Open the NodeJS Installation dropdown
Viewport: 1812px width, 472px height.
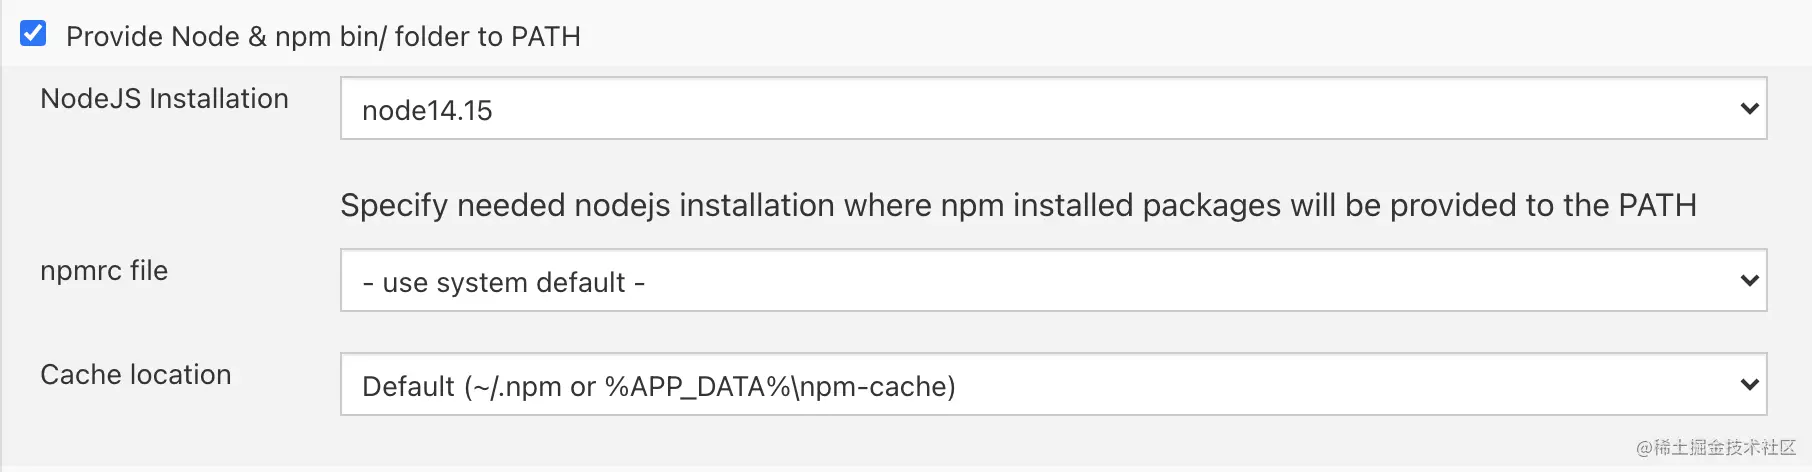tap(1052, 109)
